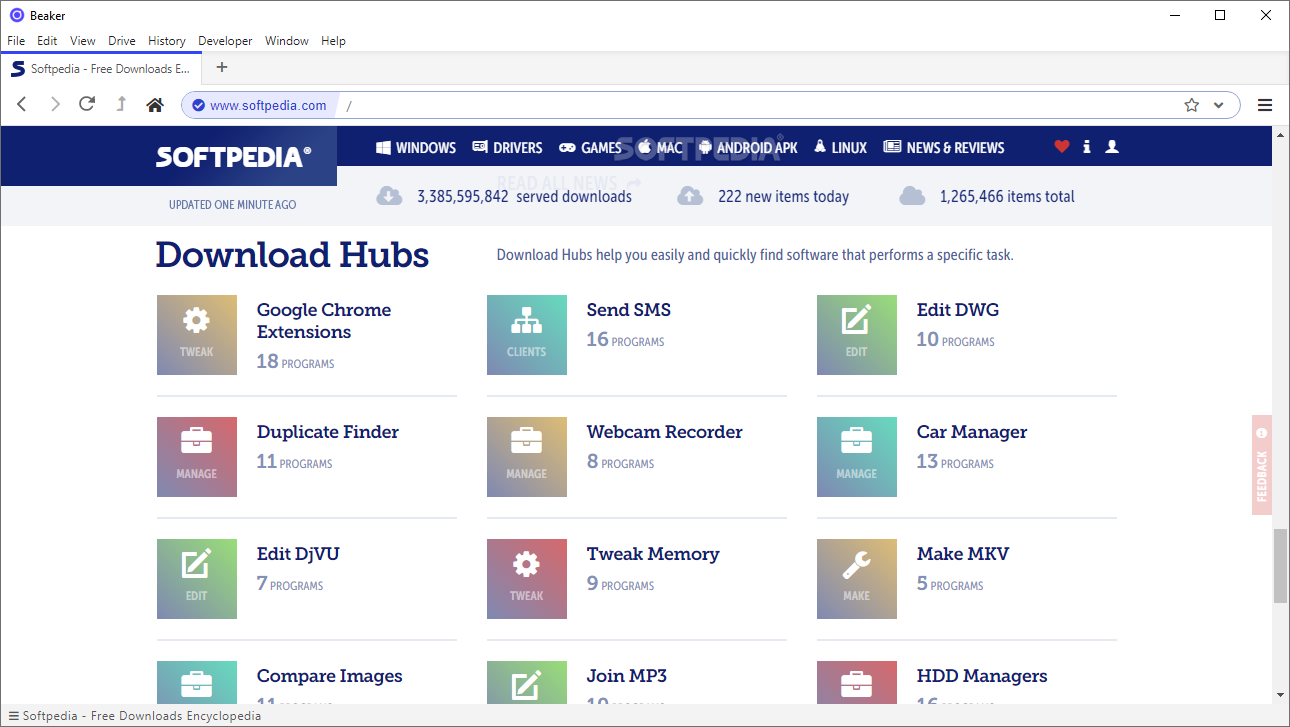Click the Duplicate Finder MANAGE tile
The image size is (1290, 727).
pyautogui.click(x=197, y=457)
